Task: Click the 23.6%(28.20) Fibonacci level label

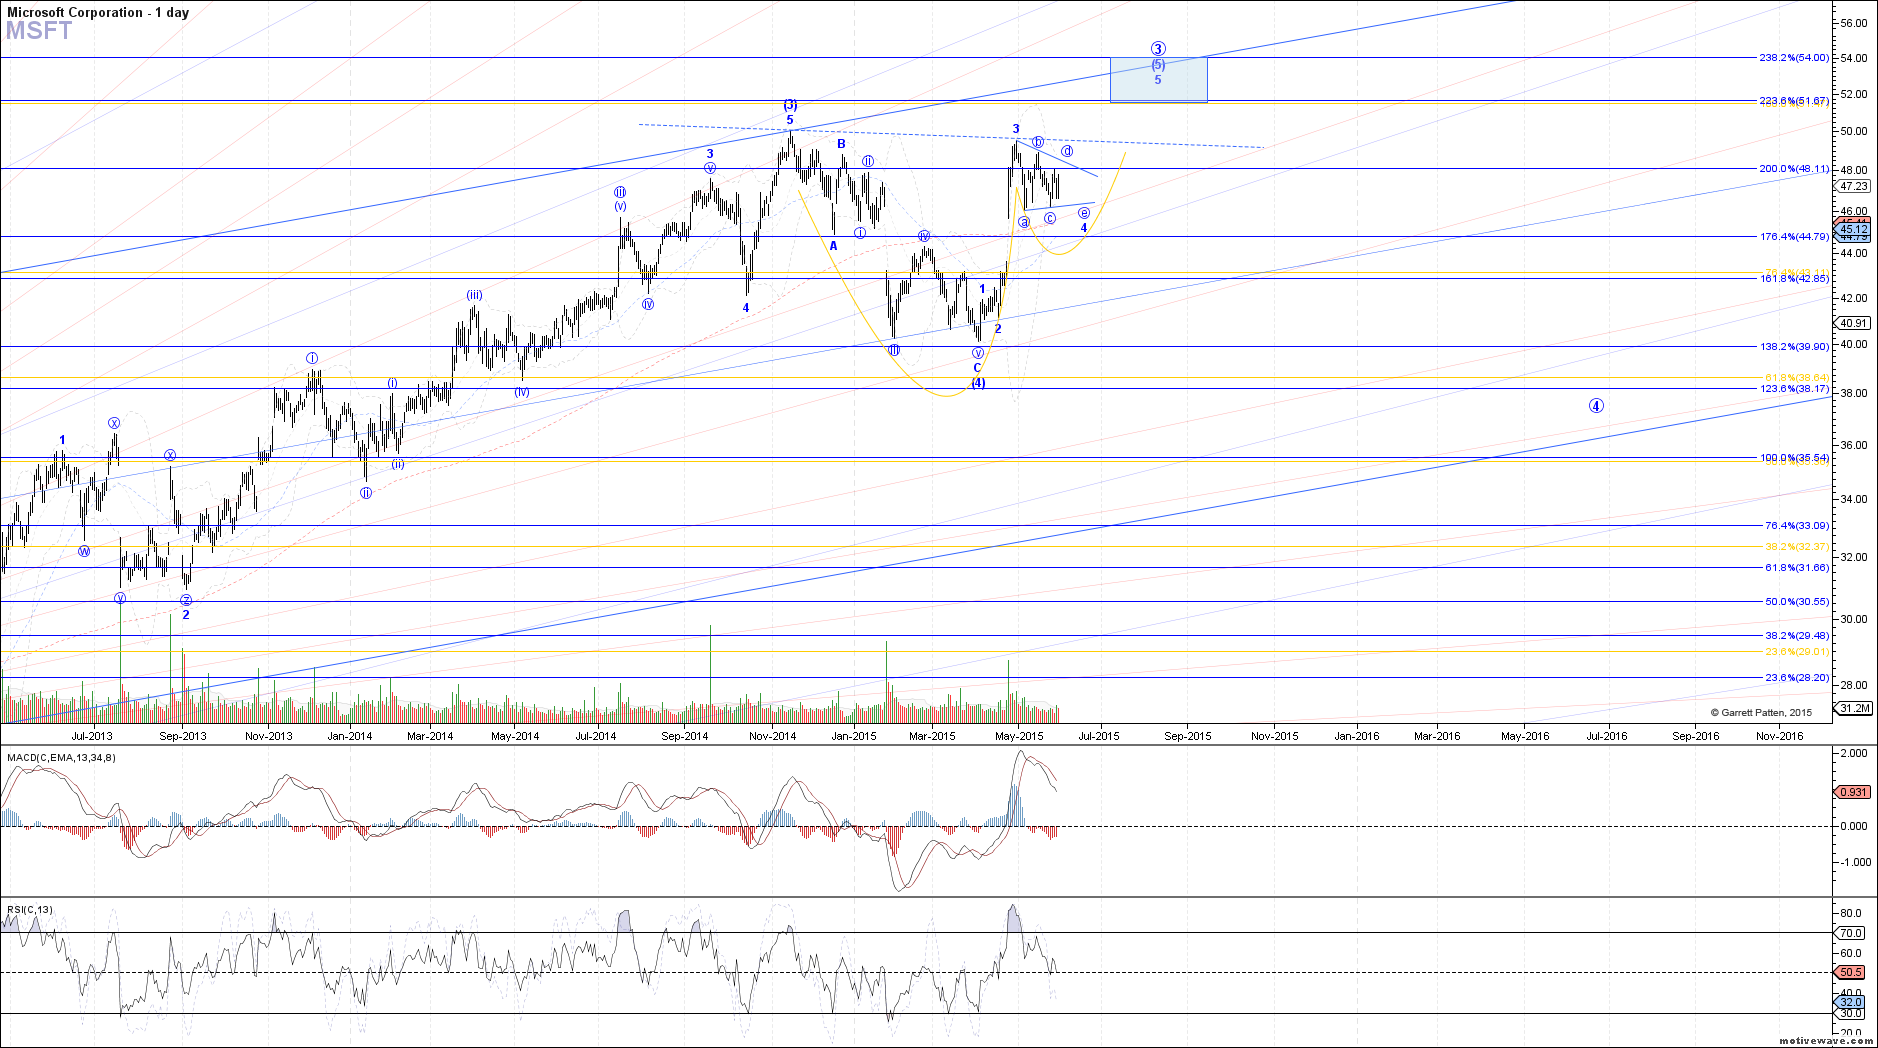Action: (1797, 678)
